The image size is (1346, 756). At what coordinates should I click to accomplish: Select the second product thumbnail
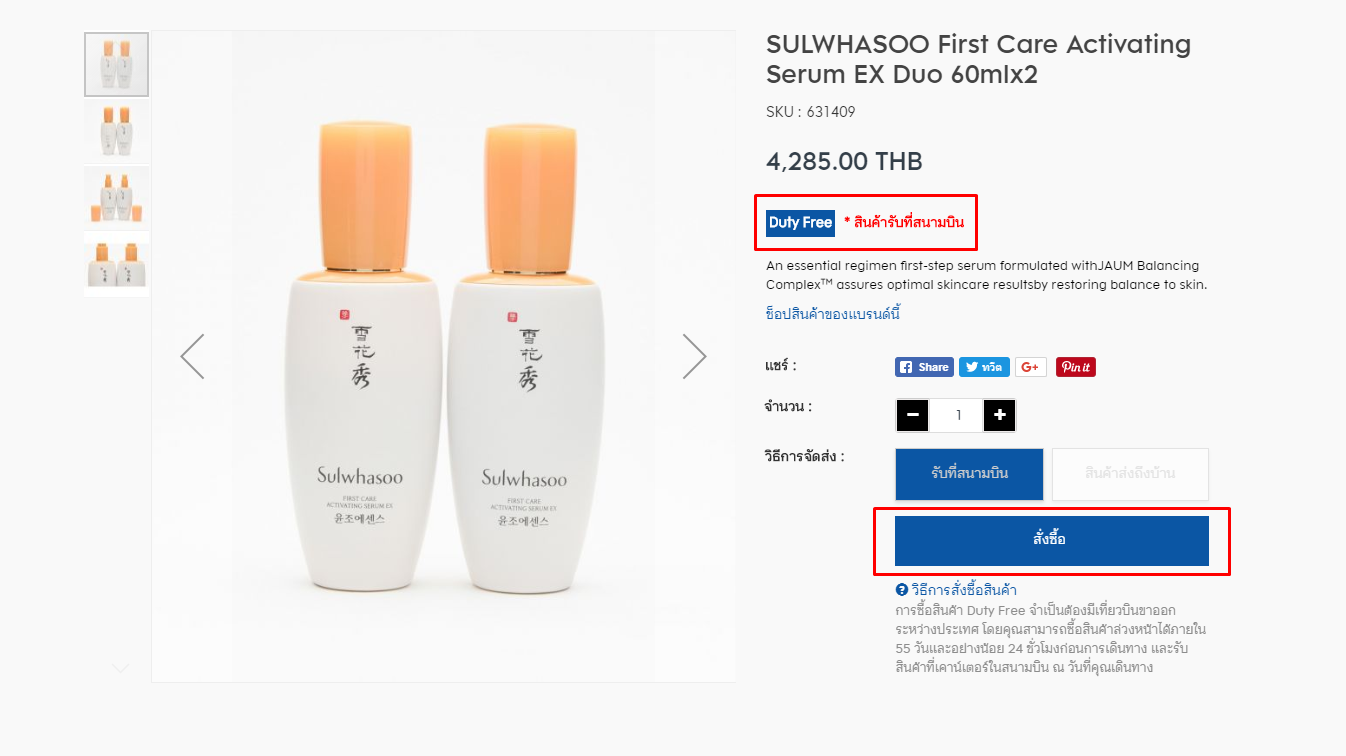tap(117, 131)
